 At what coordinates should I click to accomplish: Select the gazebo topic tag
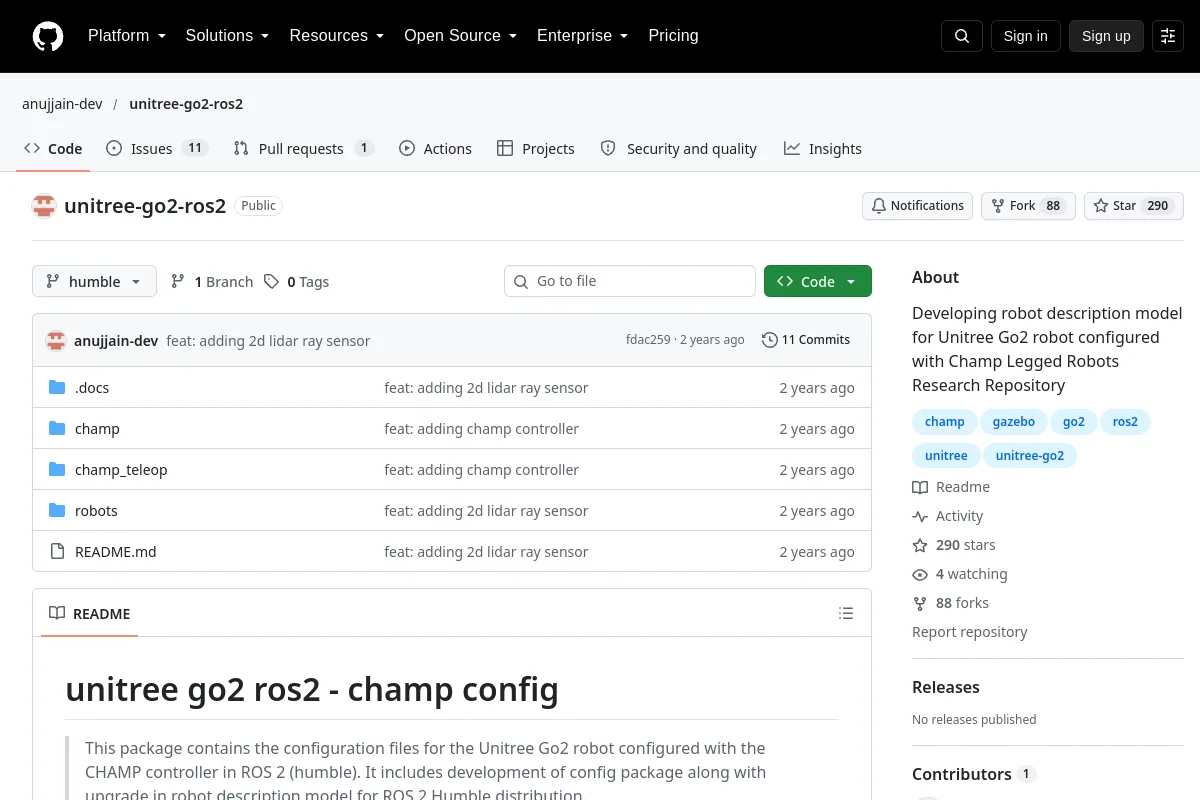point(1014,422)
